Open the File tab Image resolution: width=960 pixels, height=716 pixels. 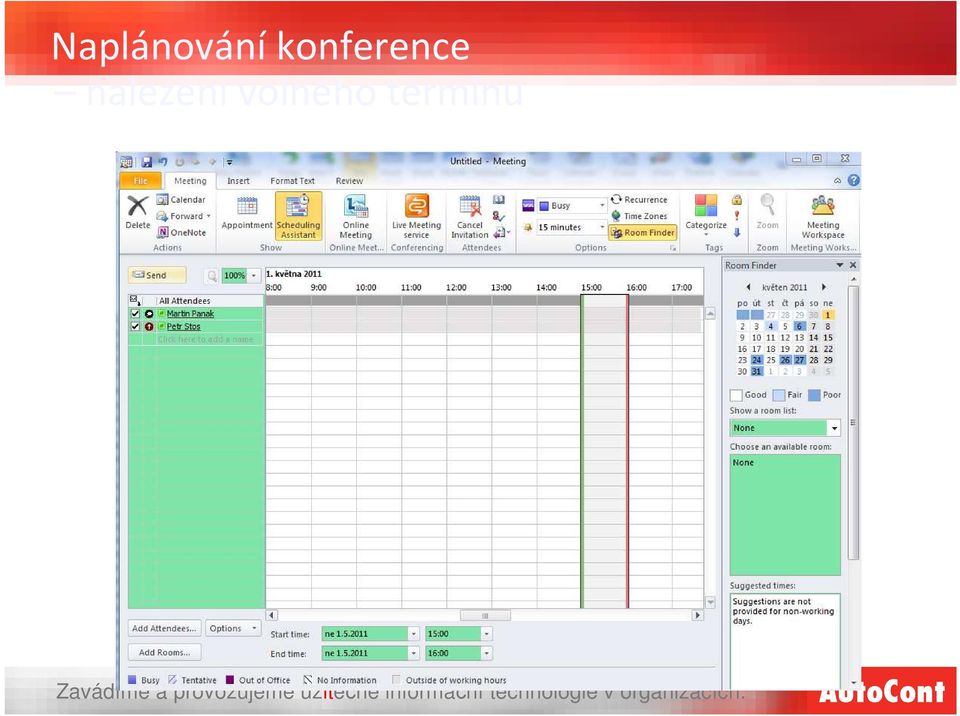pyautogui.click(x=140, y=181)
